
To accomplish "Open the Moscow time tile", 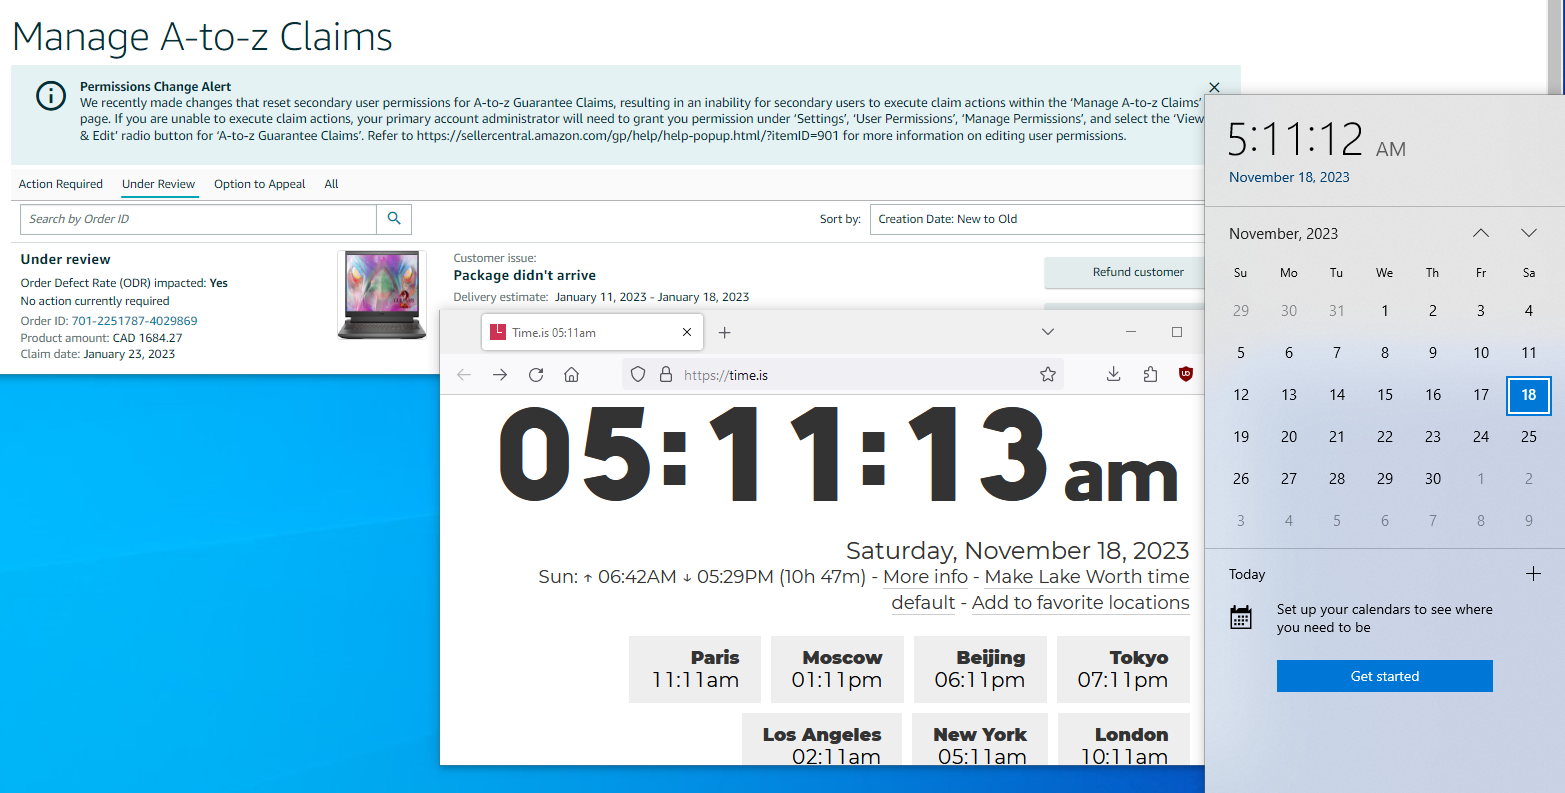I will [837, 669].
